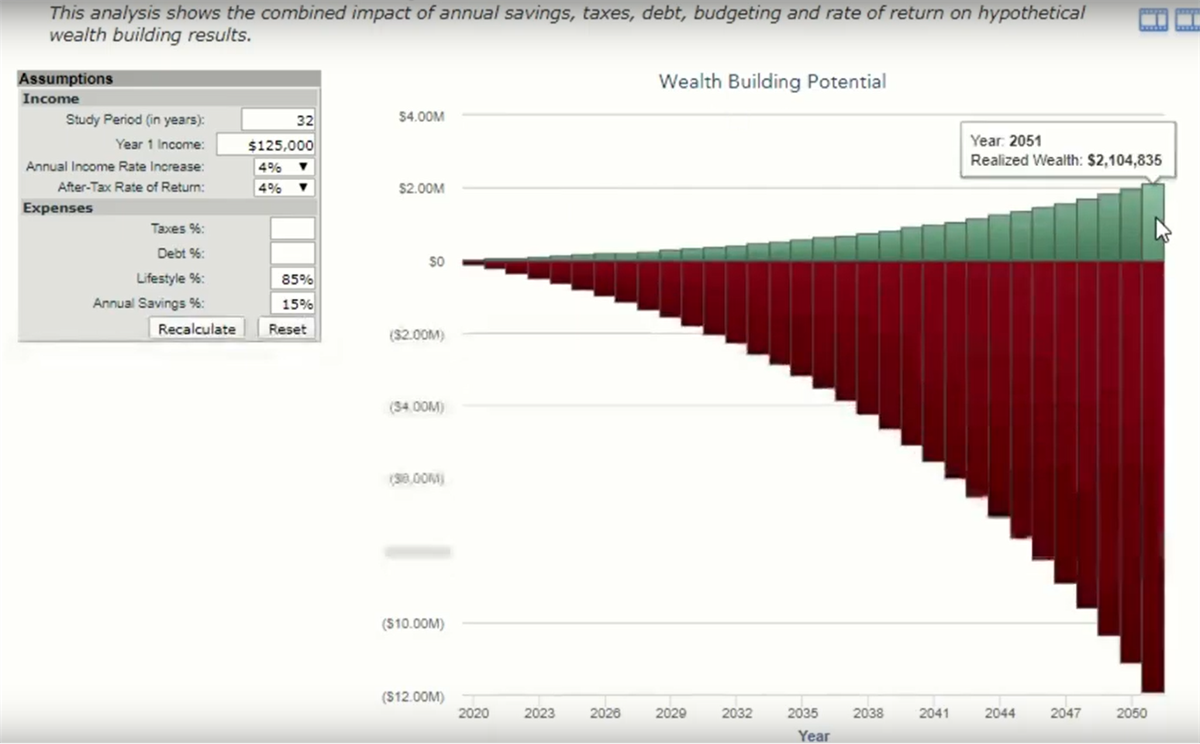Click the Wealth Building Potential chart title
Viewport: 1200px width, 744px height.
(772, 82)
